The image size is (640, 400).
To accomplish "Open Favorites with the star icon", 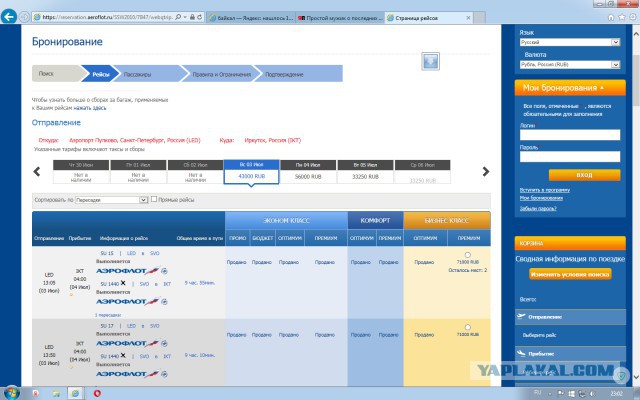I will (622, 17).
